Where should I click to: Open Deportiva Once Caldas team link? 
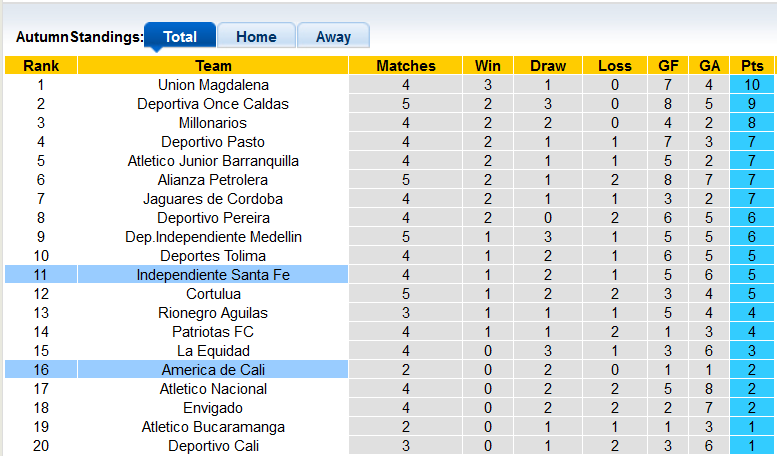click(213, 104)
